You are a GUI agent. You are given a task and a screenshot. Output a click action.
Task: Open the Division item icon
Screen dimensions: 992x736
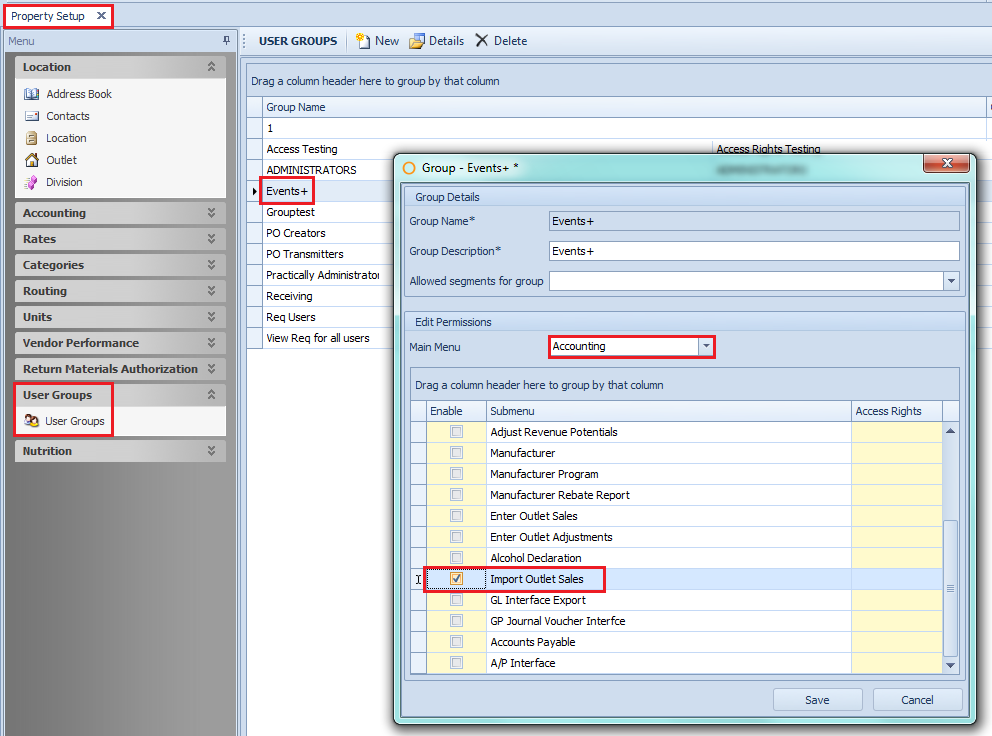coord(31,182)
